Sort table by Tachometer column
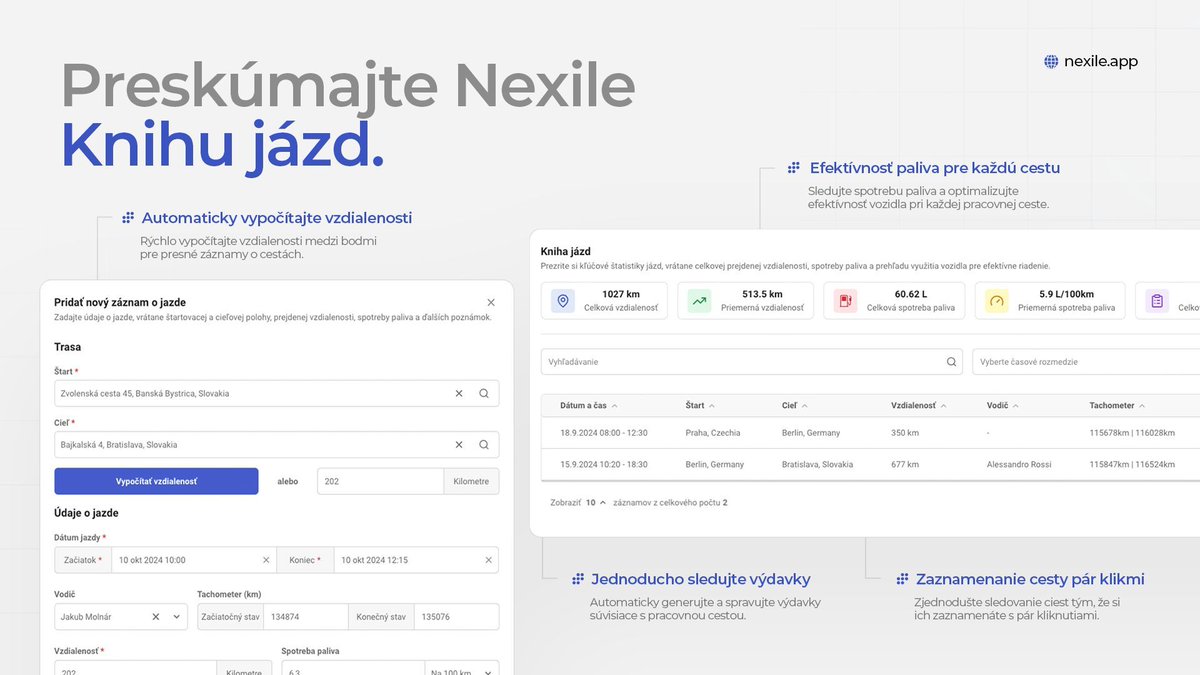 [x=1117, y=405]
